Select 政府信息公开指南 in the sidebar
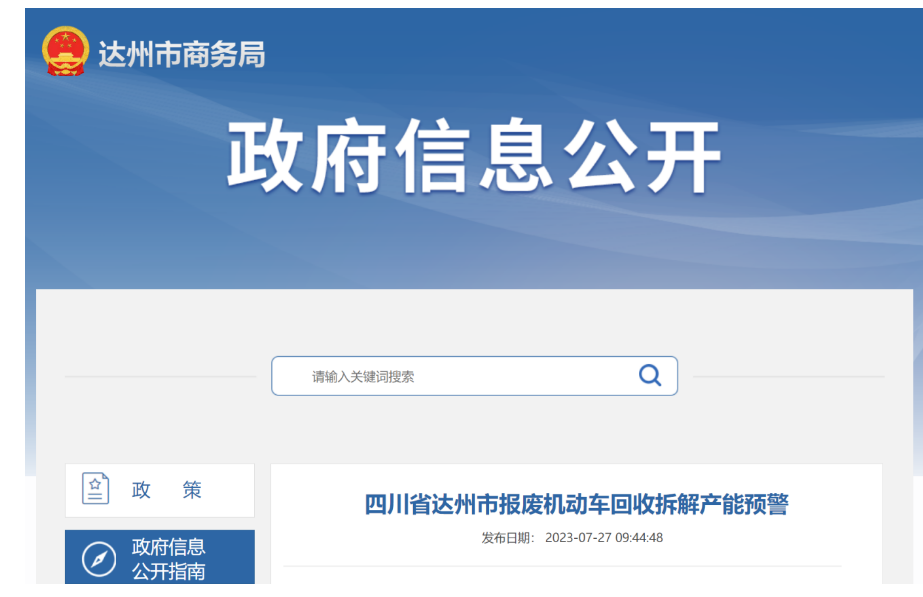The width and height of the screenshot is (923, 597). (x=168, y=558)
